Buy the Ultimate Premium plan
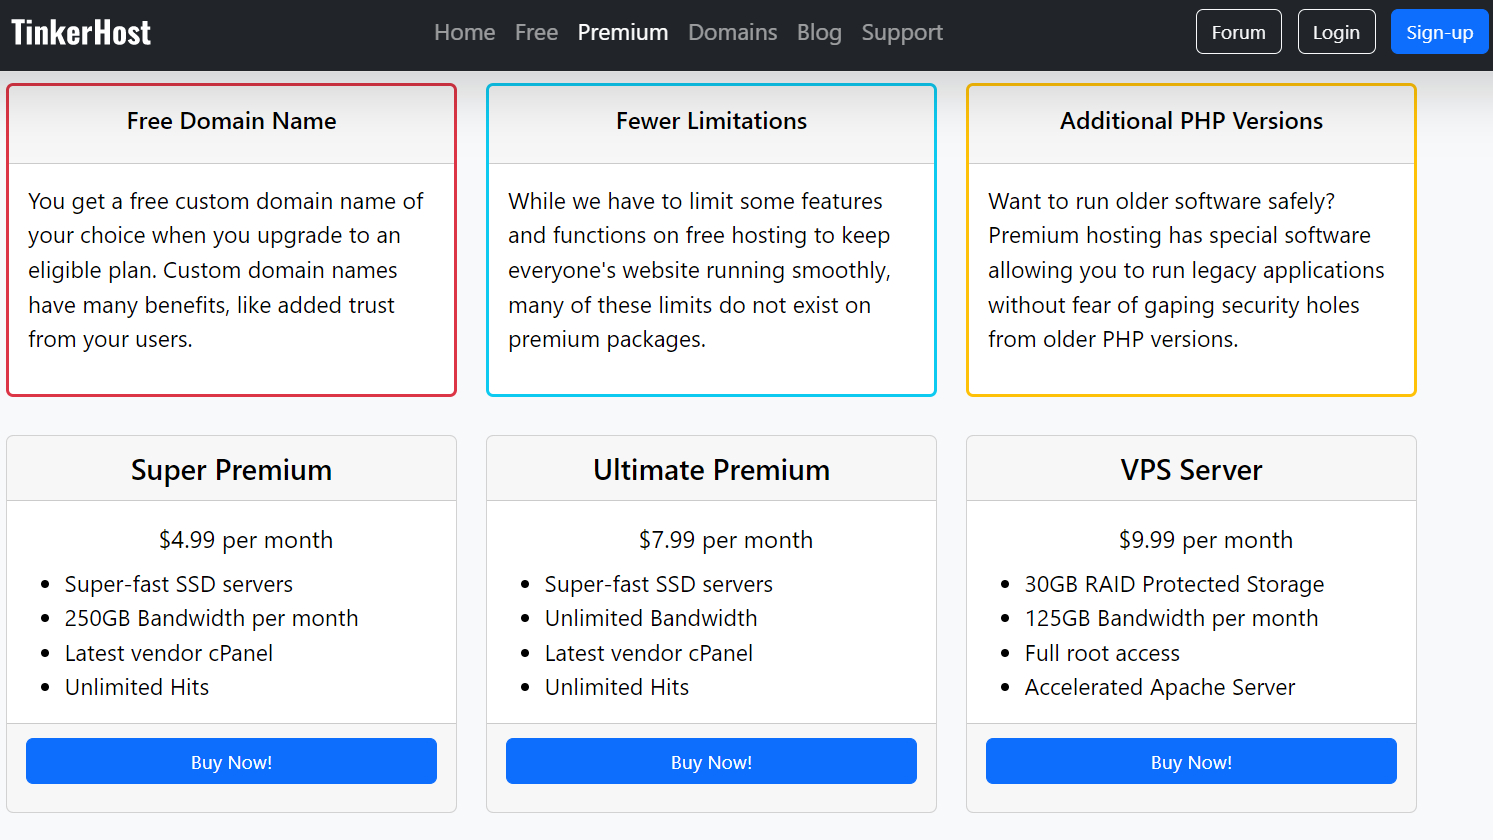The height and width of the screenshot is (840, 1493). point(711,761)
